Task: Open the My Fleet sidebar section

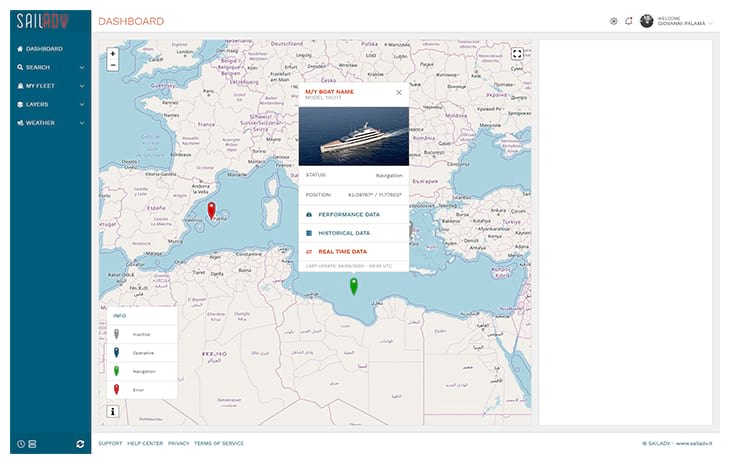Action: coord(51,86)
